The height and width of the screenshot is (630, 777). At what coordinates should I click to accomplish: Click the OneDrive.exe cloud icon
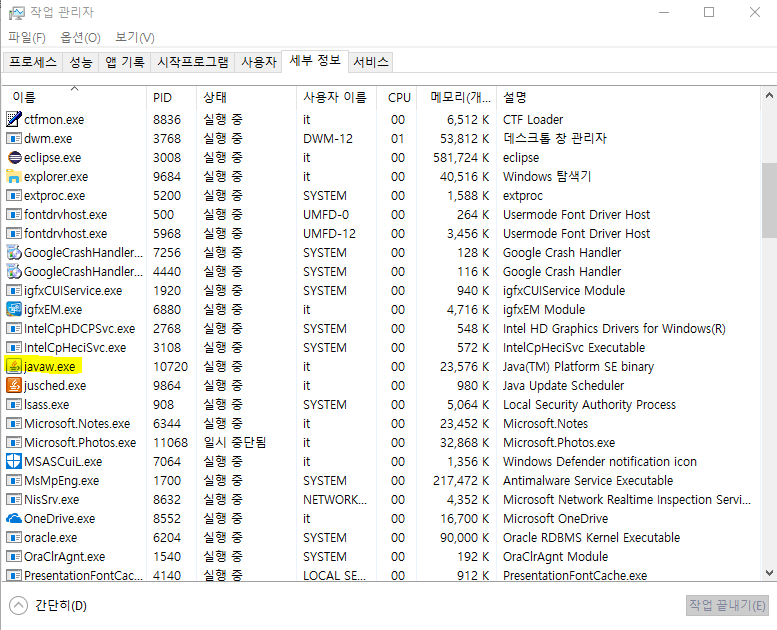pyautogui.click(x=14, y=518)
